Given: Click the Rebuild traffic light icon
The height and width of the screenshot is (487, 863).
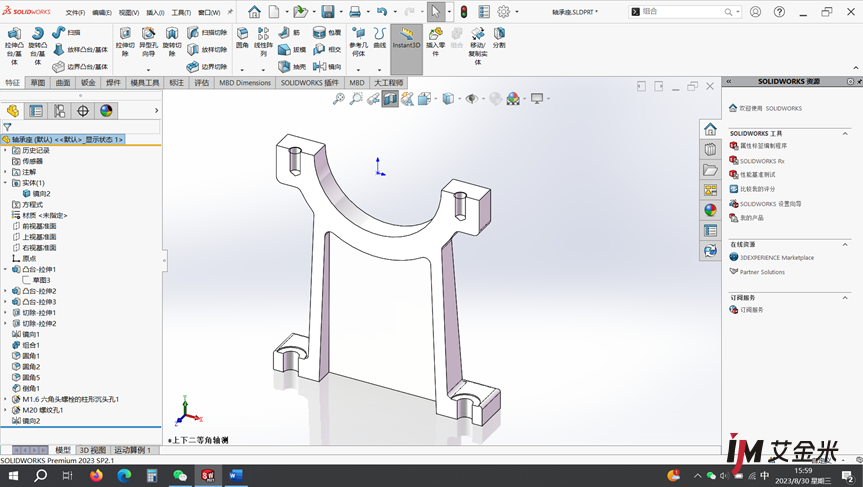Looking at the screenshot, I should 464,12.
